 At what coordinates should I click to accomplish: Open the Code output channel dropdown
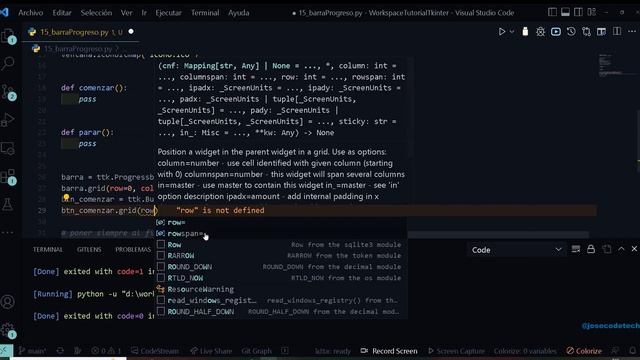[x=516, y=250]
